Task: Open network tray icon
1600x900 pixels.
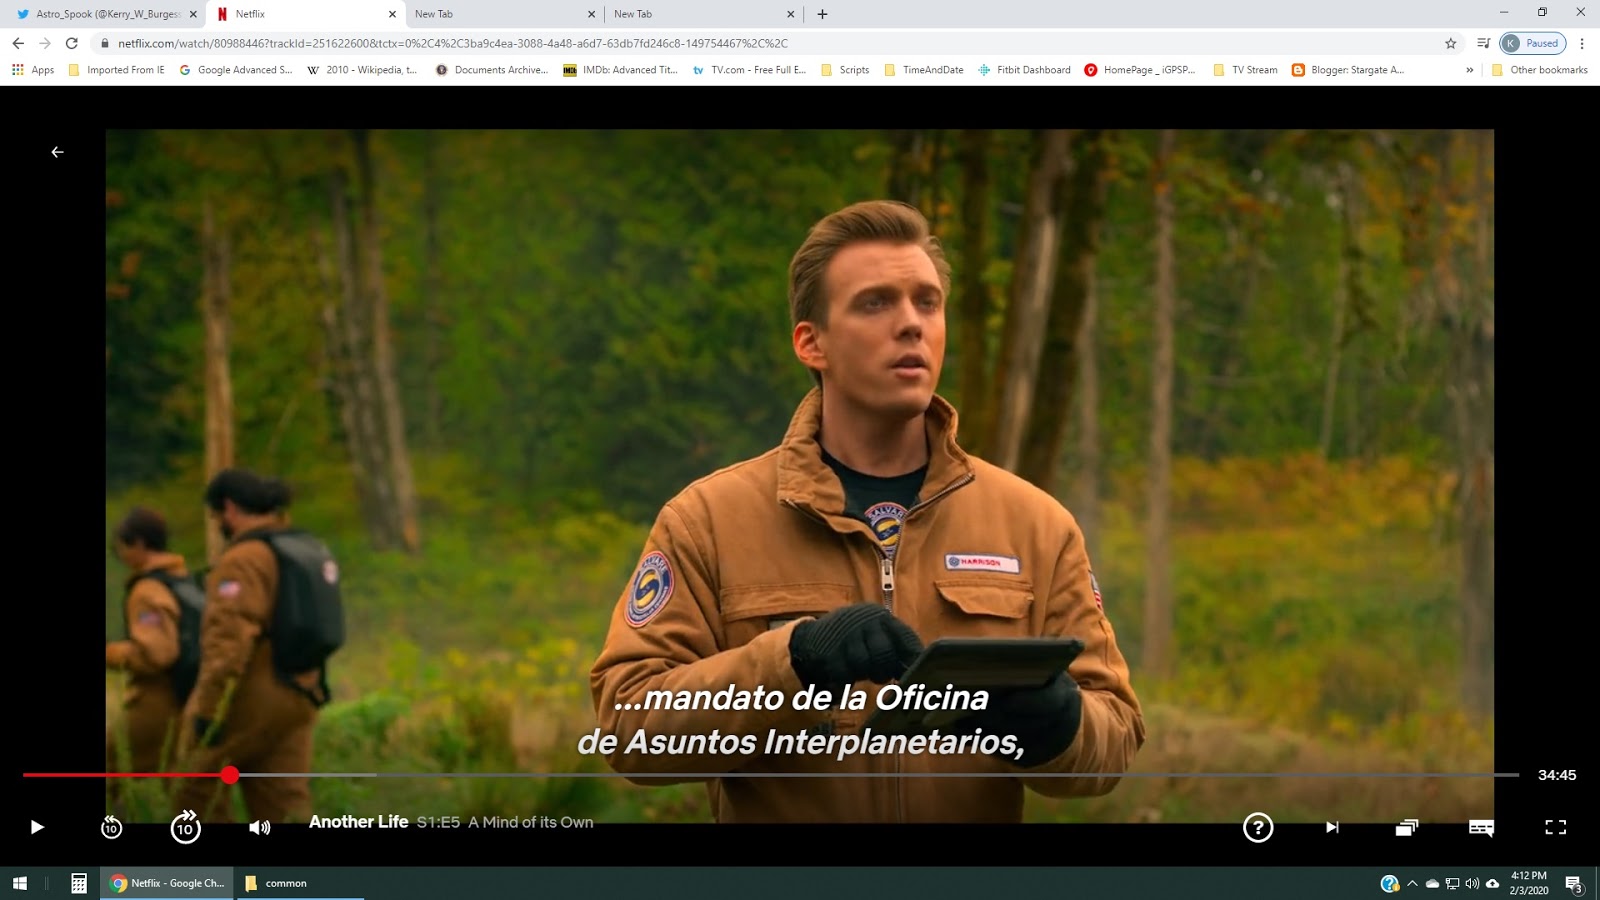Action: tap(1452, 883)
